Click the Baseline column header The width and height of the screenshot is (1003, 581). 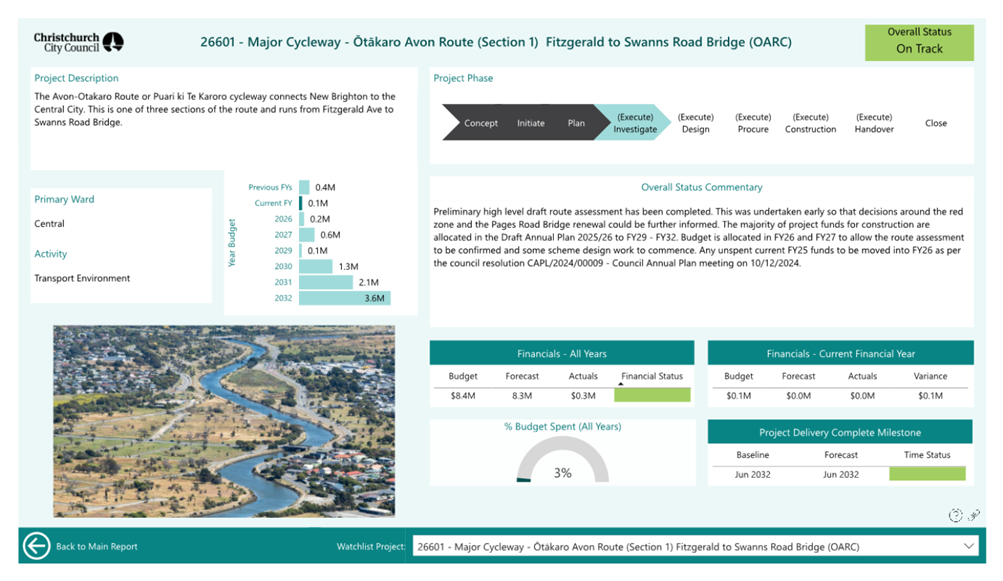click(x=752, y=454)
